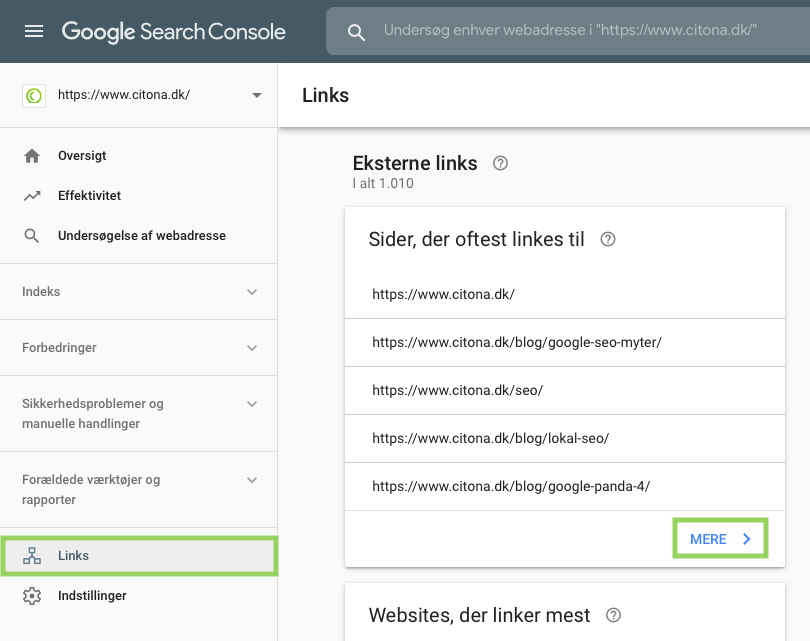Click help icon beside Sider, der oftest linkes til
This screenshot has height=641, width=810.
tap(608, 239)
